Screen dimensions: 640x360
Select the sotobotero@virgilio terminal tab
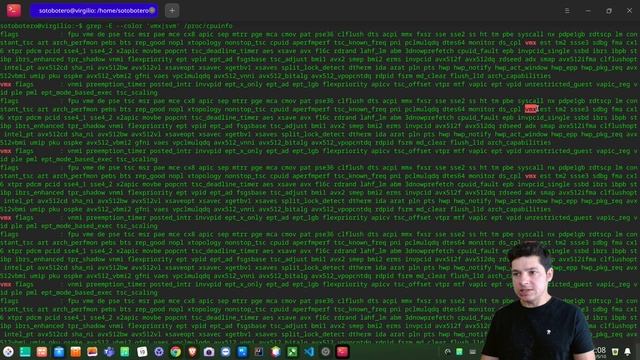pyautogui.click(x=94, y=11)
